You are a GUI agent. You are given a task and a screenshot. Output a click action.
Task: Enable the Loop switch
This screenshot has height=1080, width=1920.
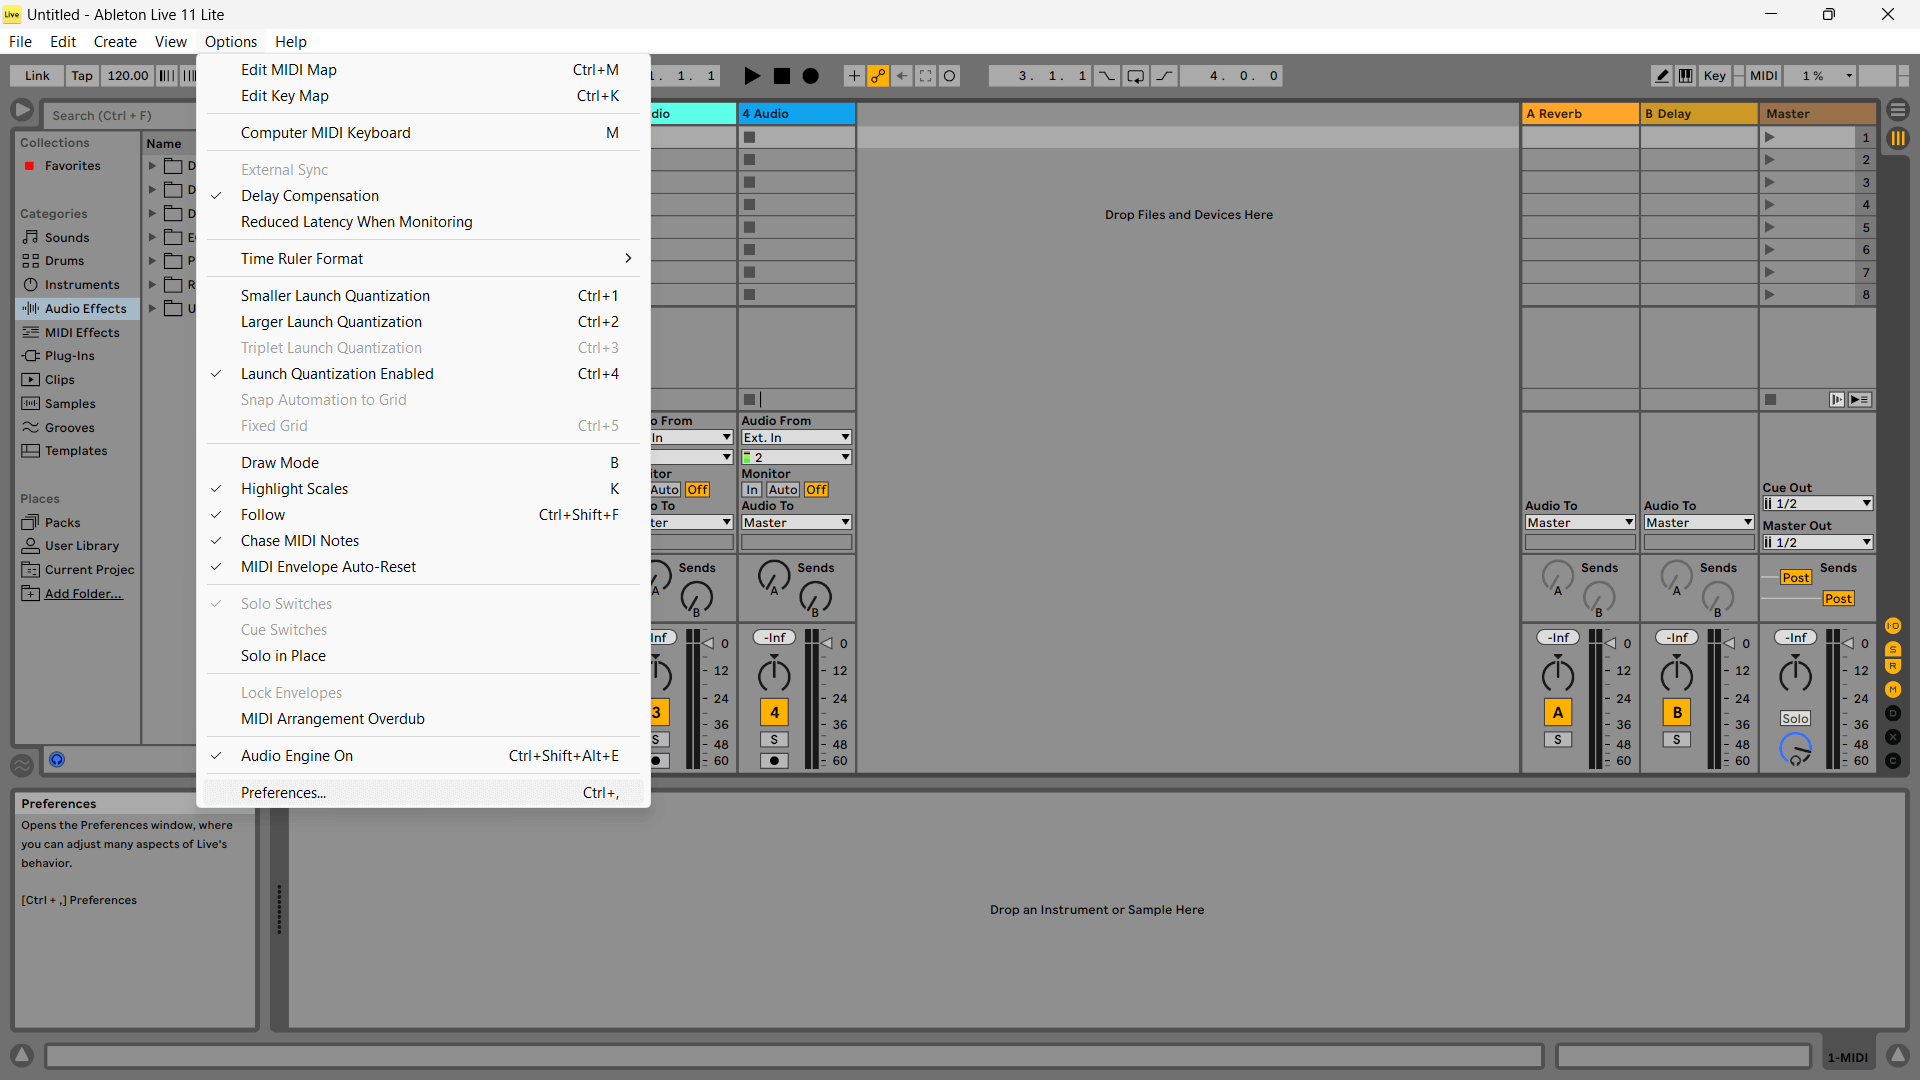[x=1135, y=76]
